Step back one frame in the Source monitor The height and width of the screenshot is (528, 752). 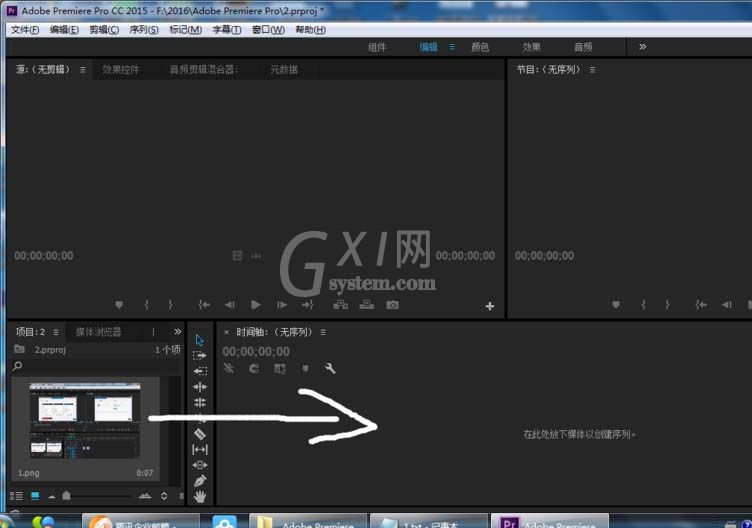tap(230, 305)
